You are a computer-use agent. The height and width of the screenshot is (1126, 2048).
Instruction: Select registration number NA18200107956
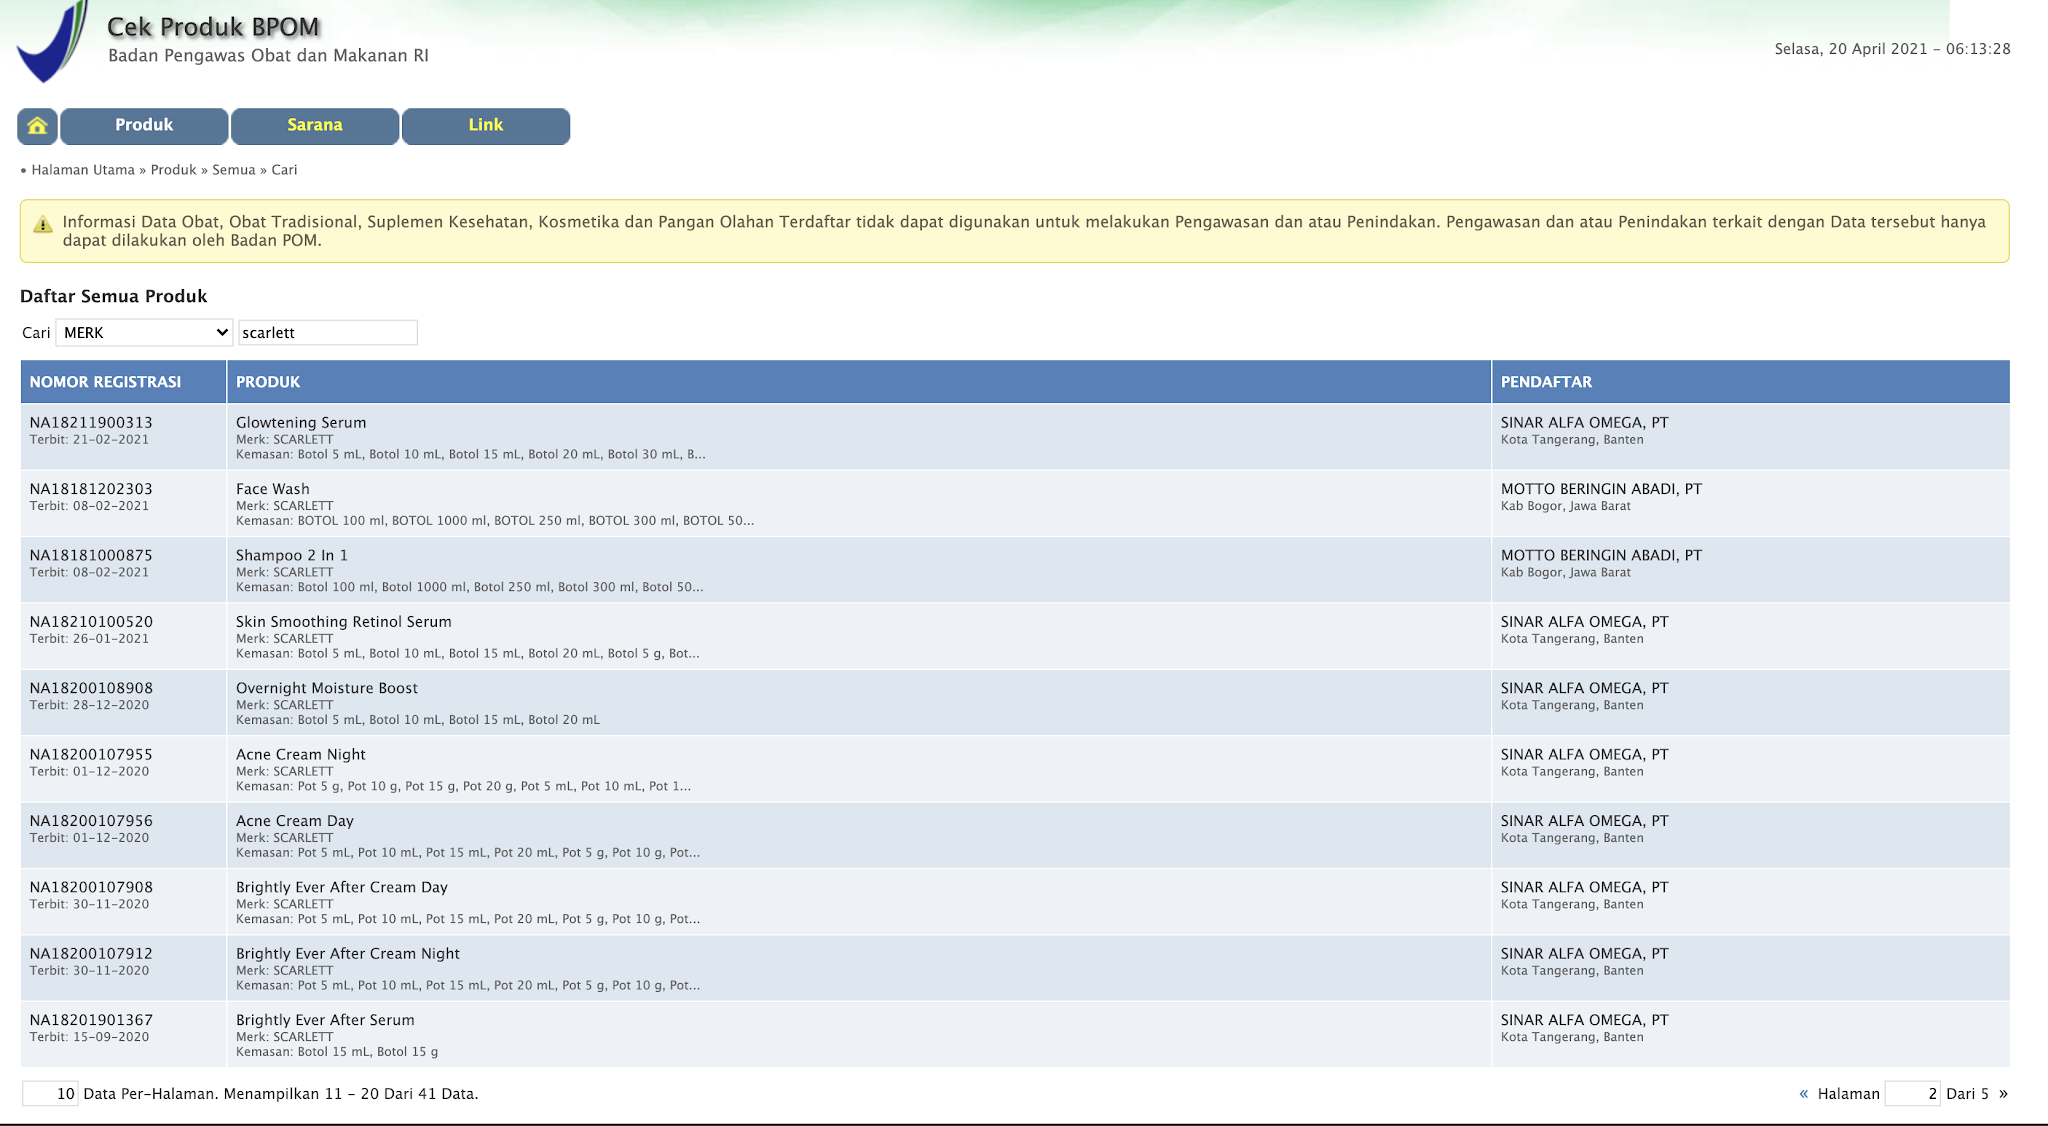pos(91,821)
